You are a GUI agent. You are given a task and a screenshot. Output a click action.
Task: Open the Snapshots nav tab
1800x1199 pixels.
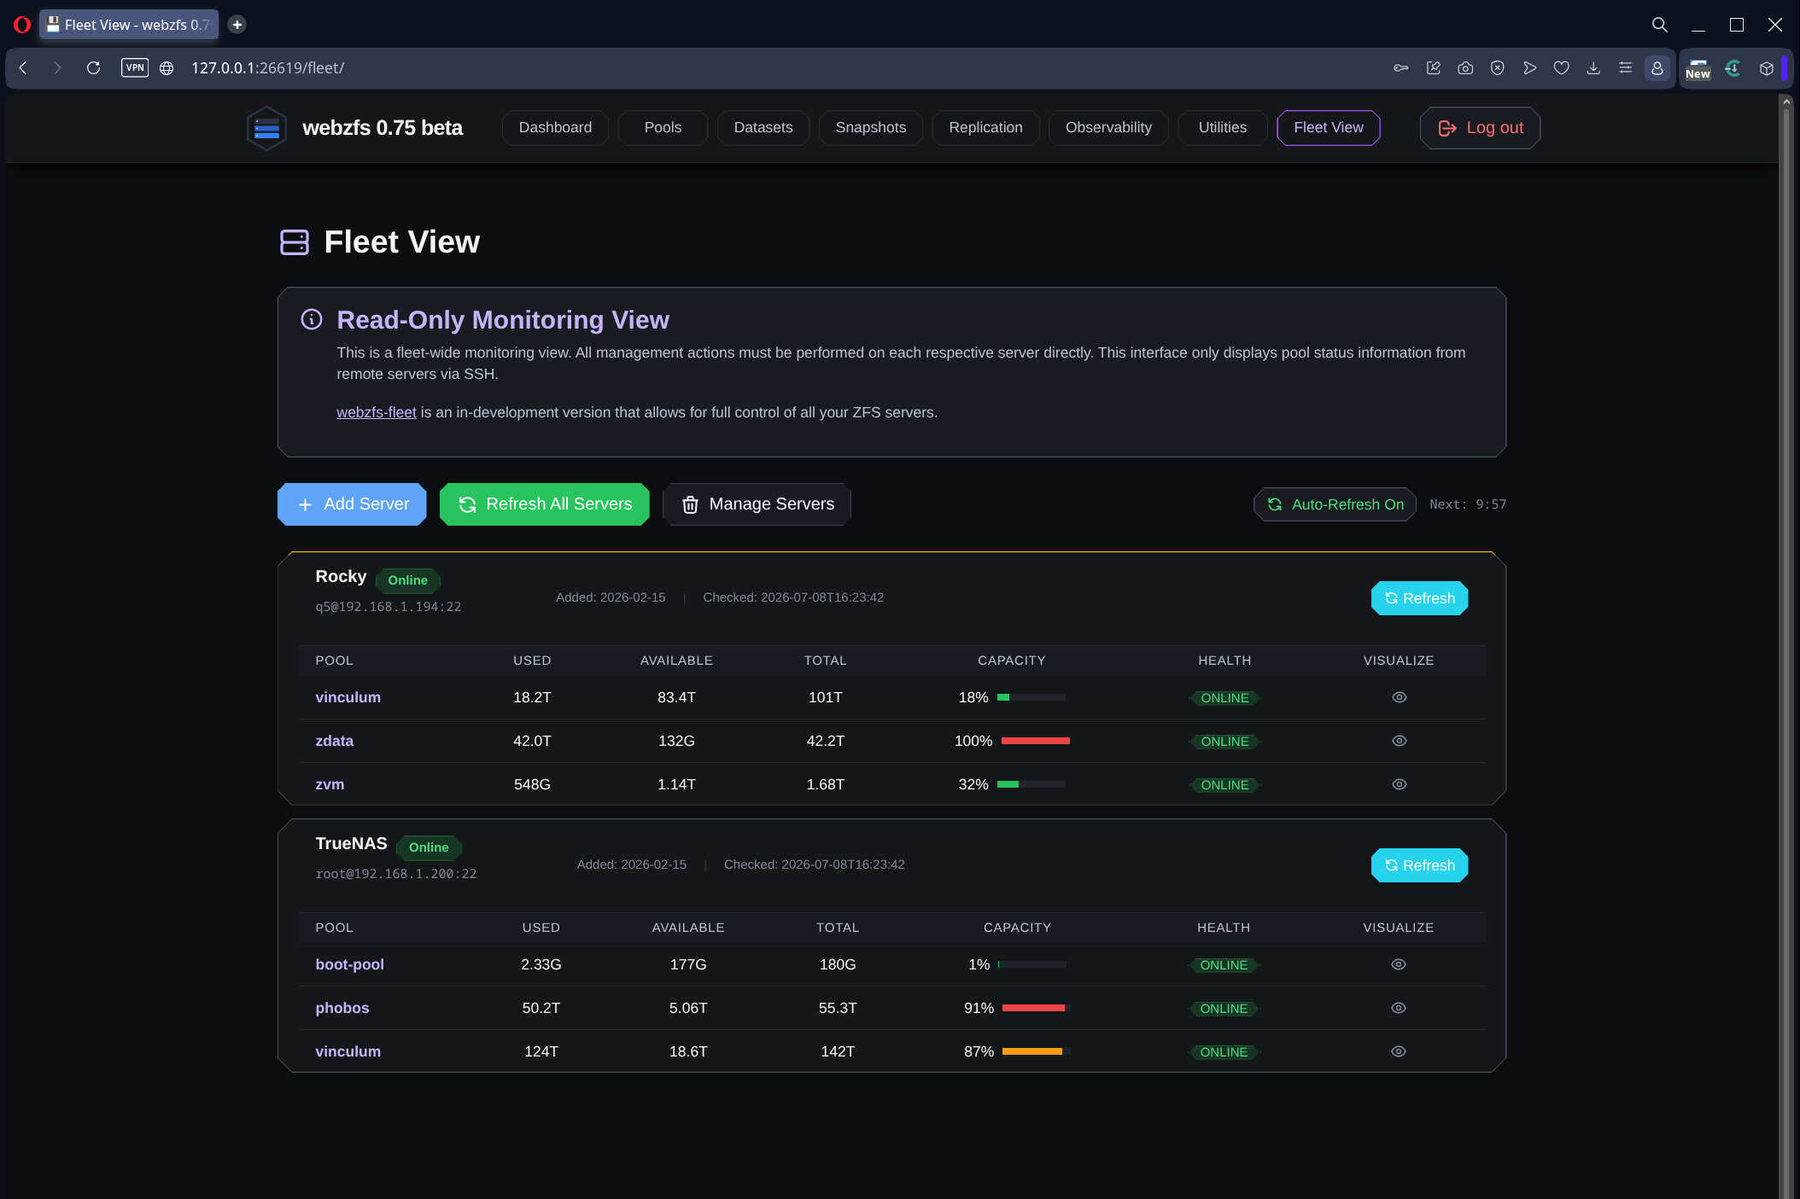(871, 127)
